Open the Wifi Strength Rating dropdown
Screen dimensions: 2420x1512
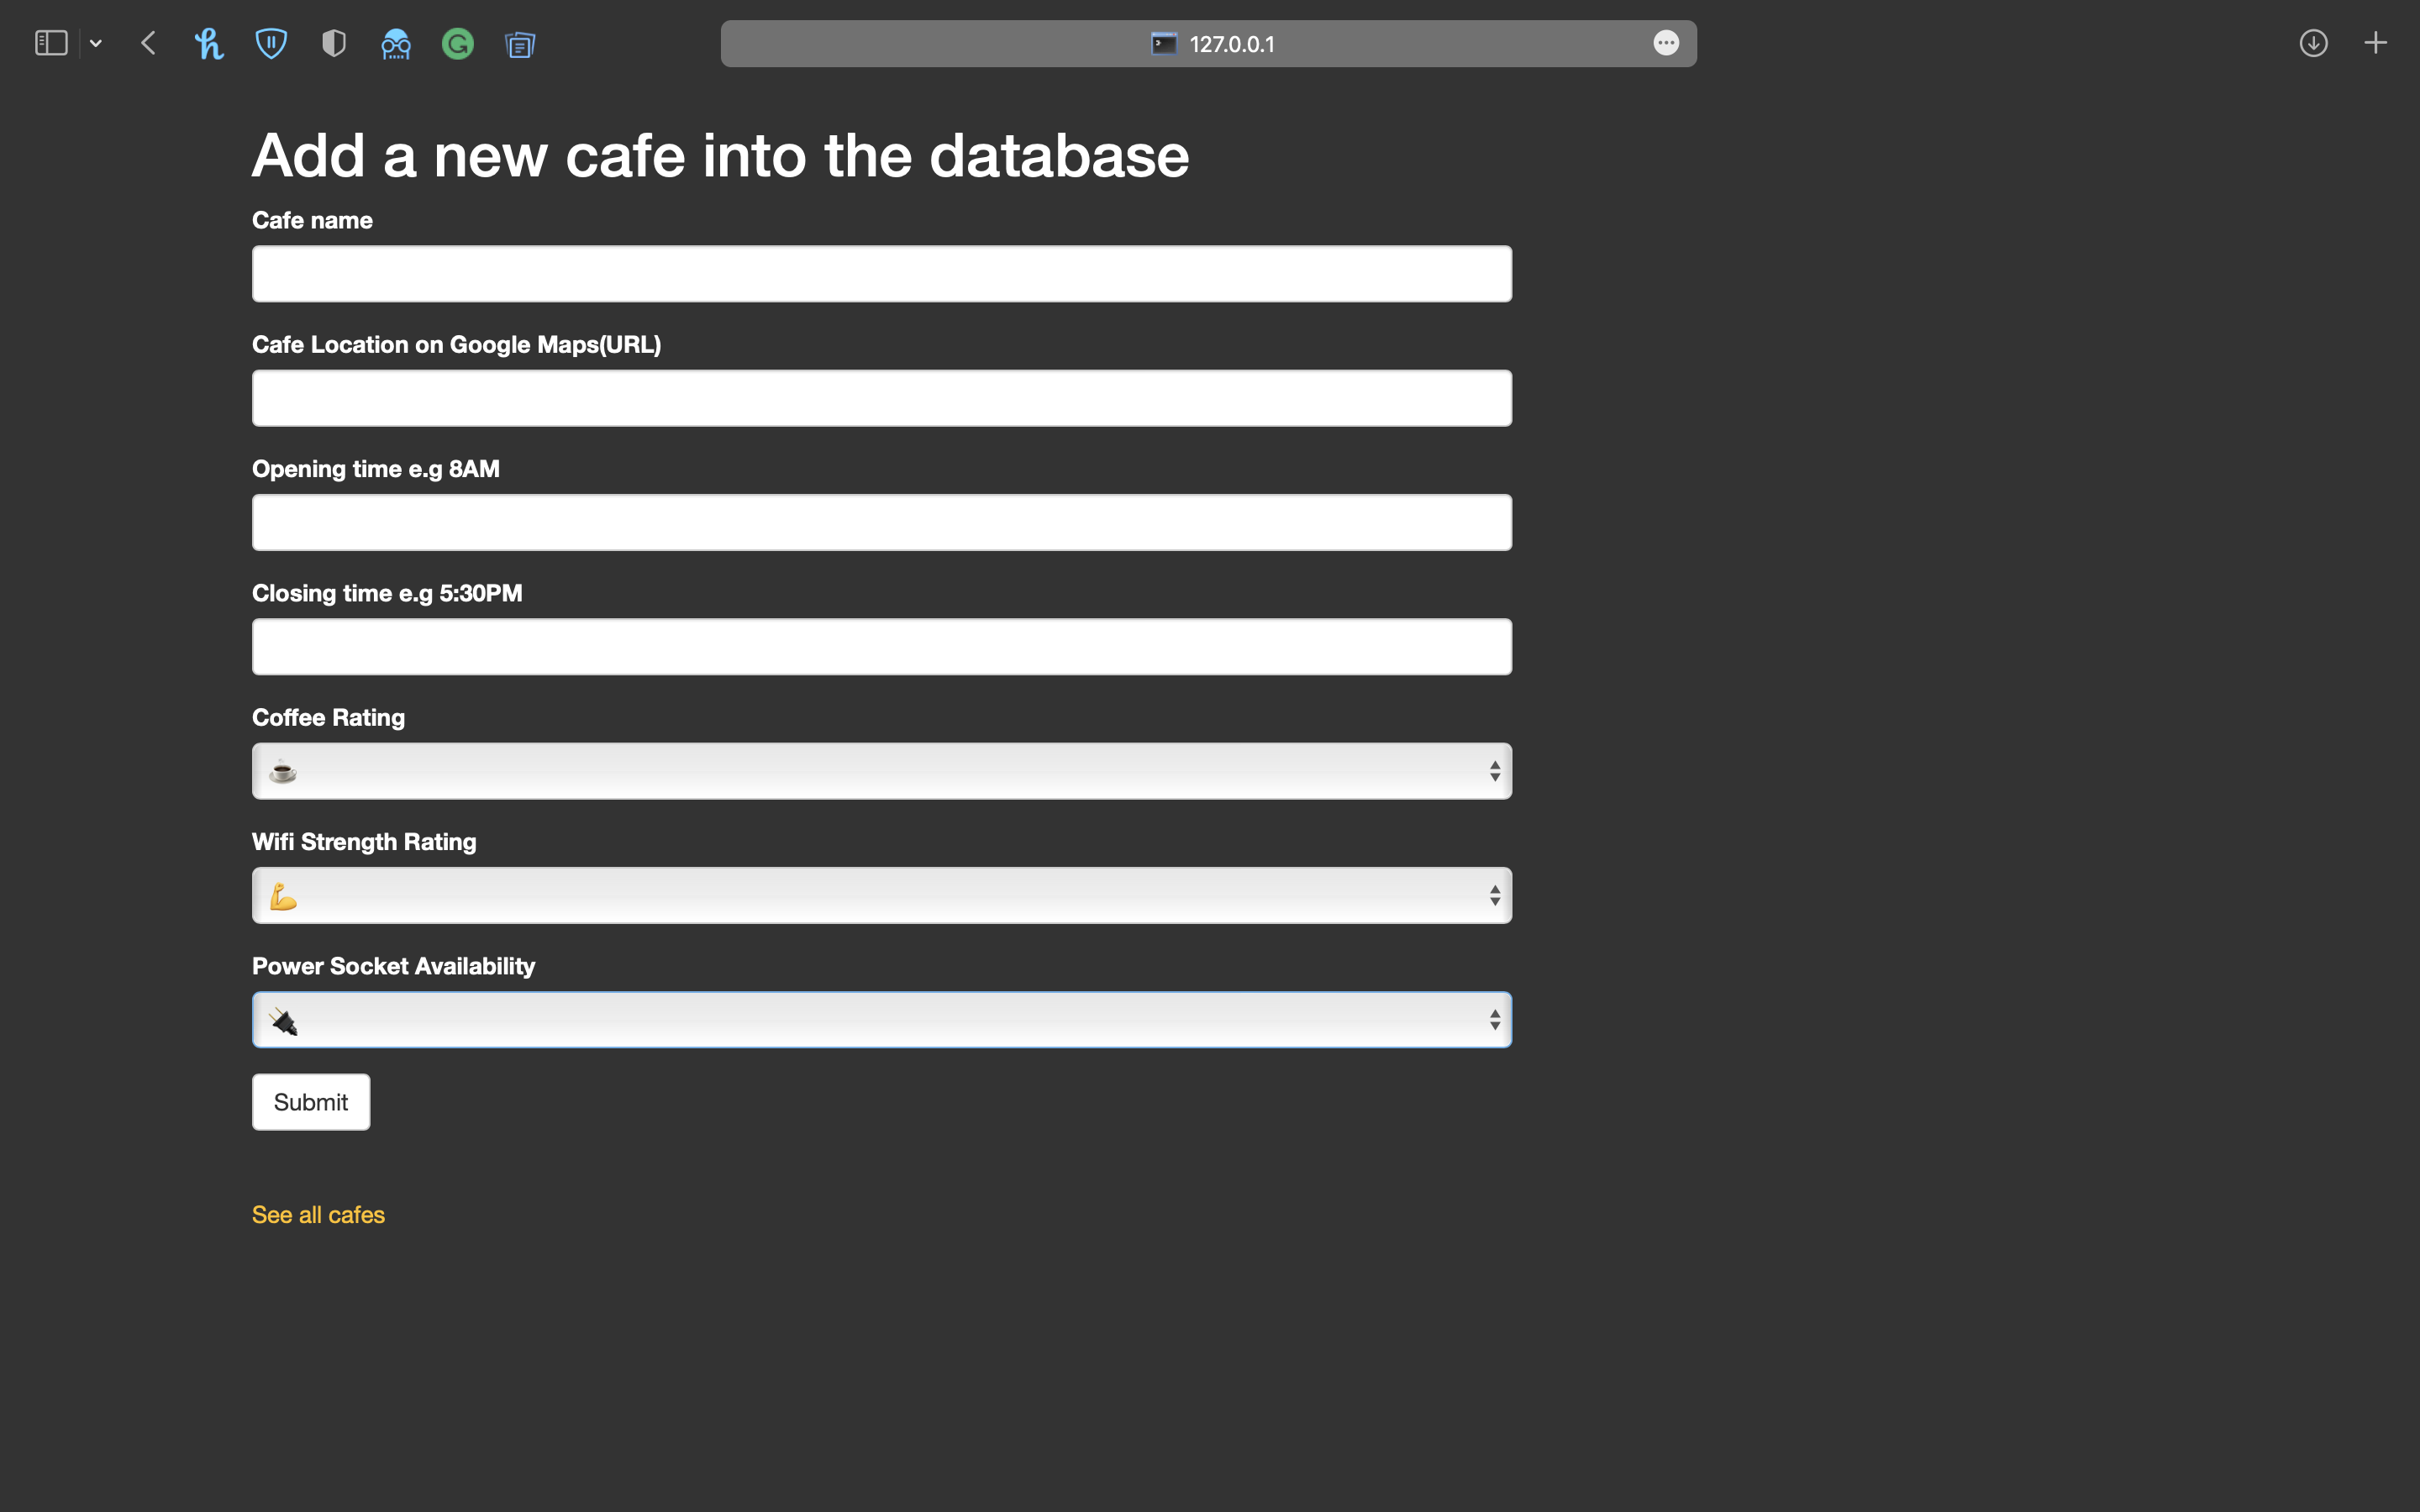click(x=880, y=895)
